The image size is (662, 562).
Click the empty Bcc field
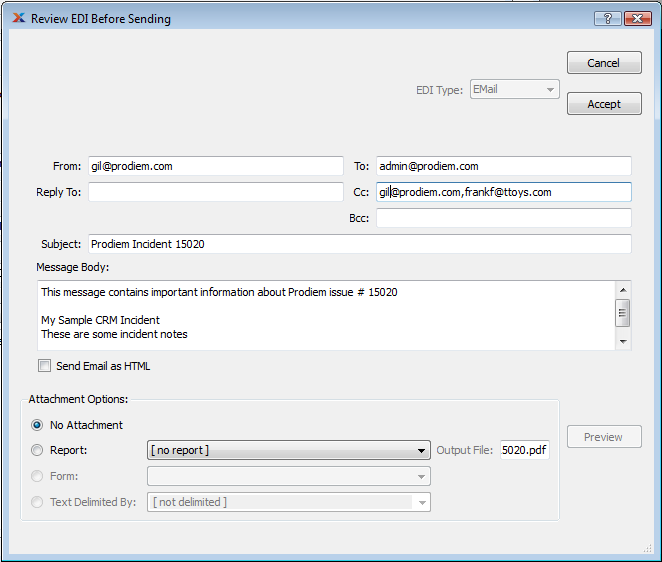point(503,218)
